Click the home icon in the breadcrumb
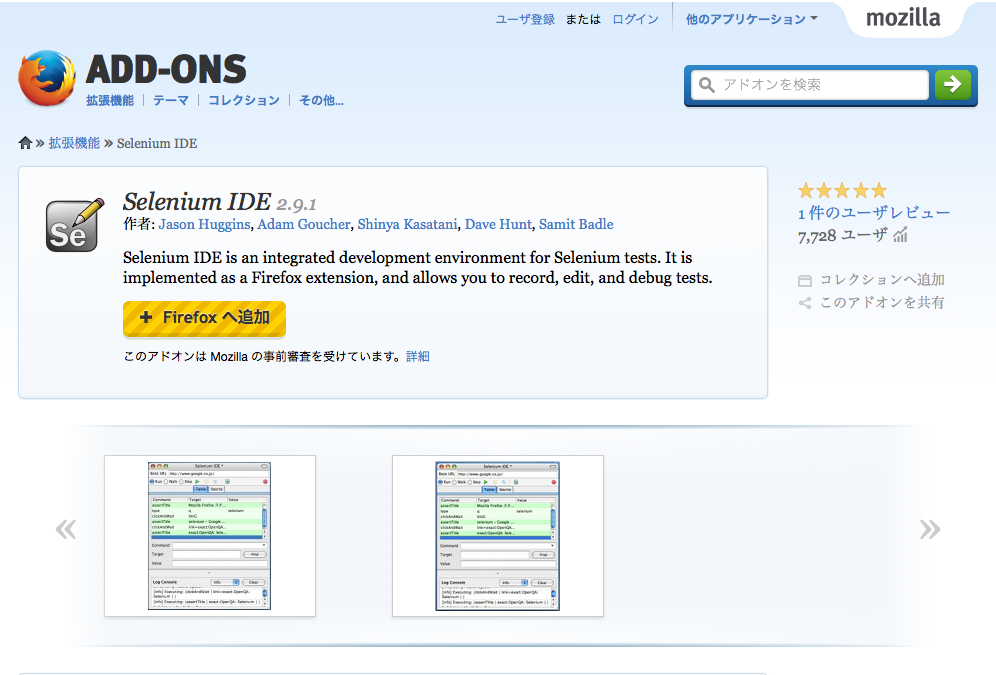The height and width of the screenshot is (675, 996). [24, 142]
